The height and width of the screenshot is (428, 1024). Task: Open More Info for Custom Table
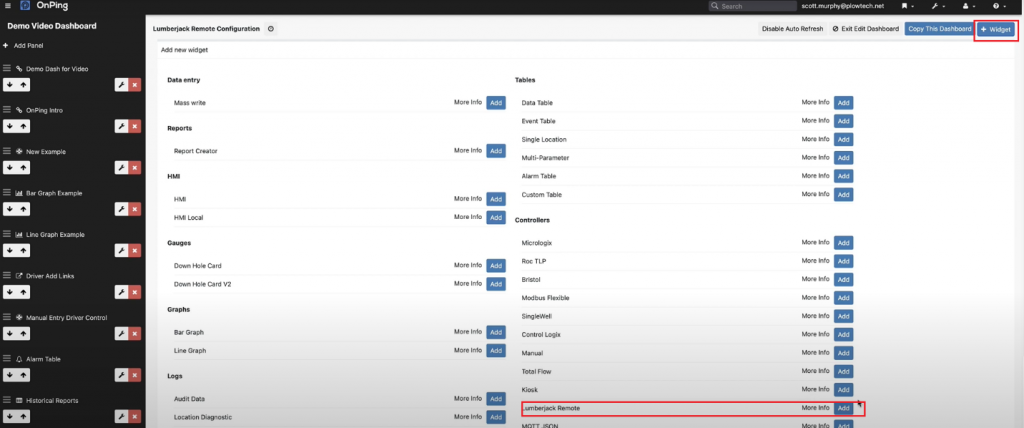[815, 194]
